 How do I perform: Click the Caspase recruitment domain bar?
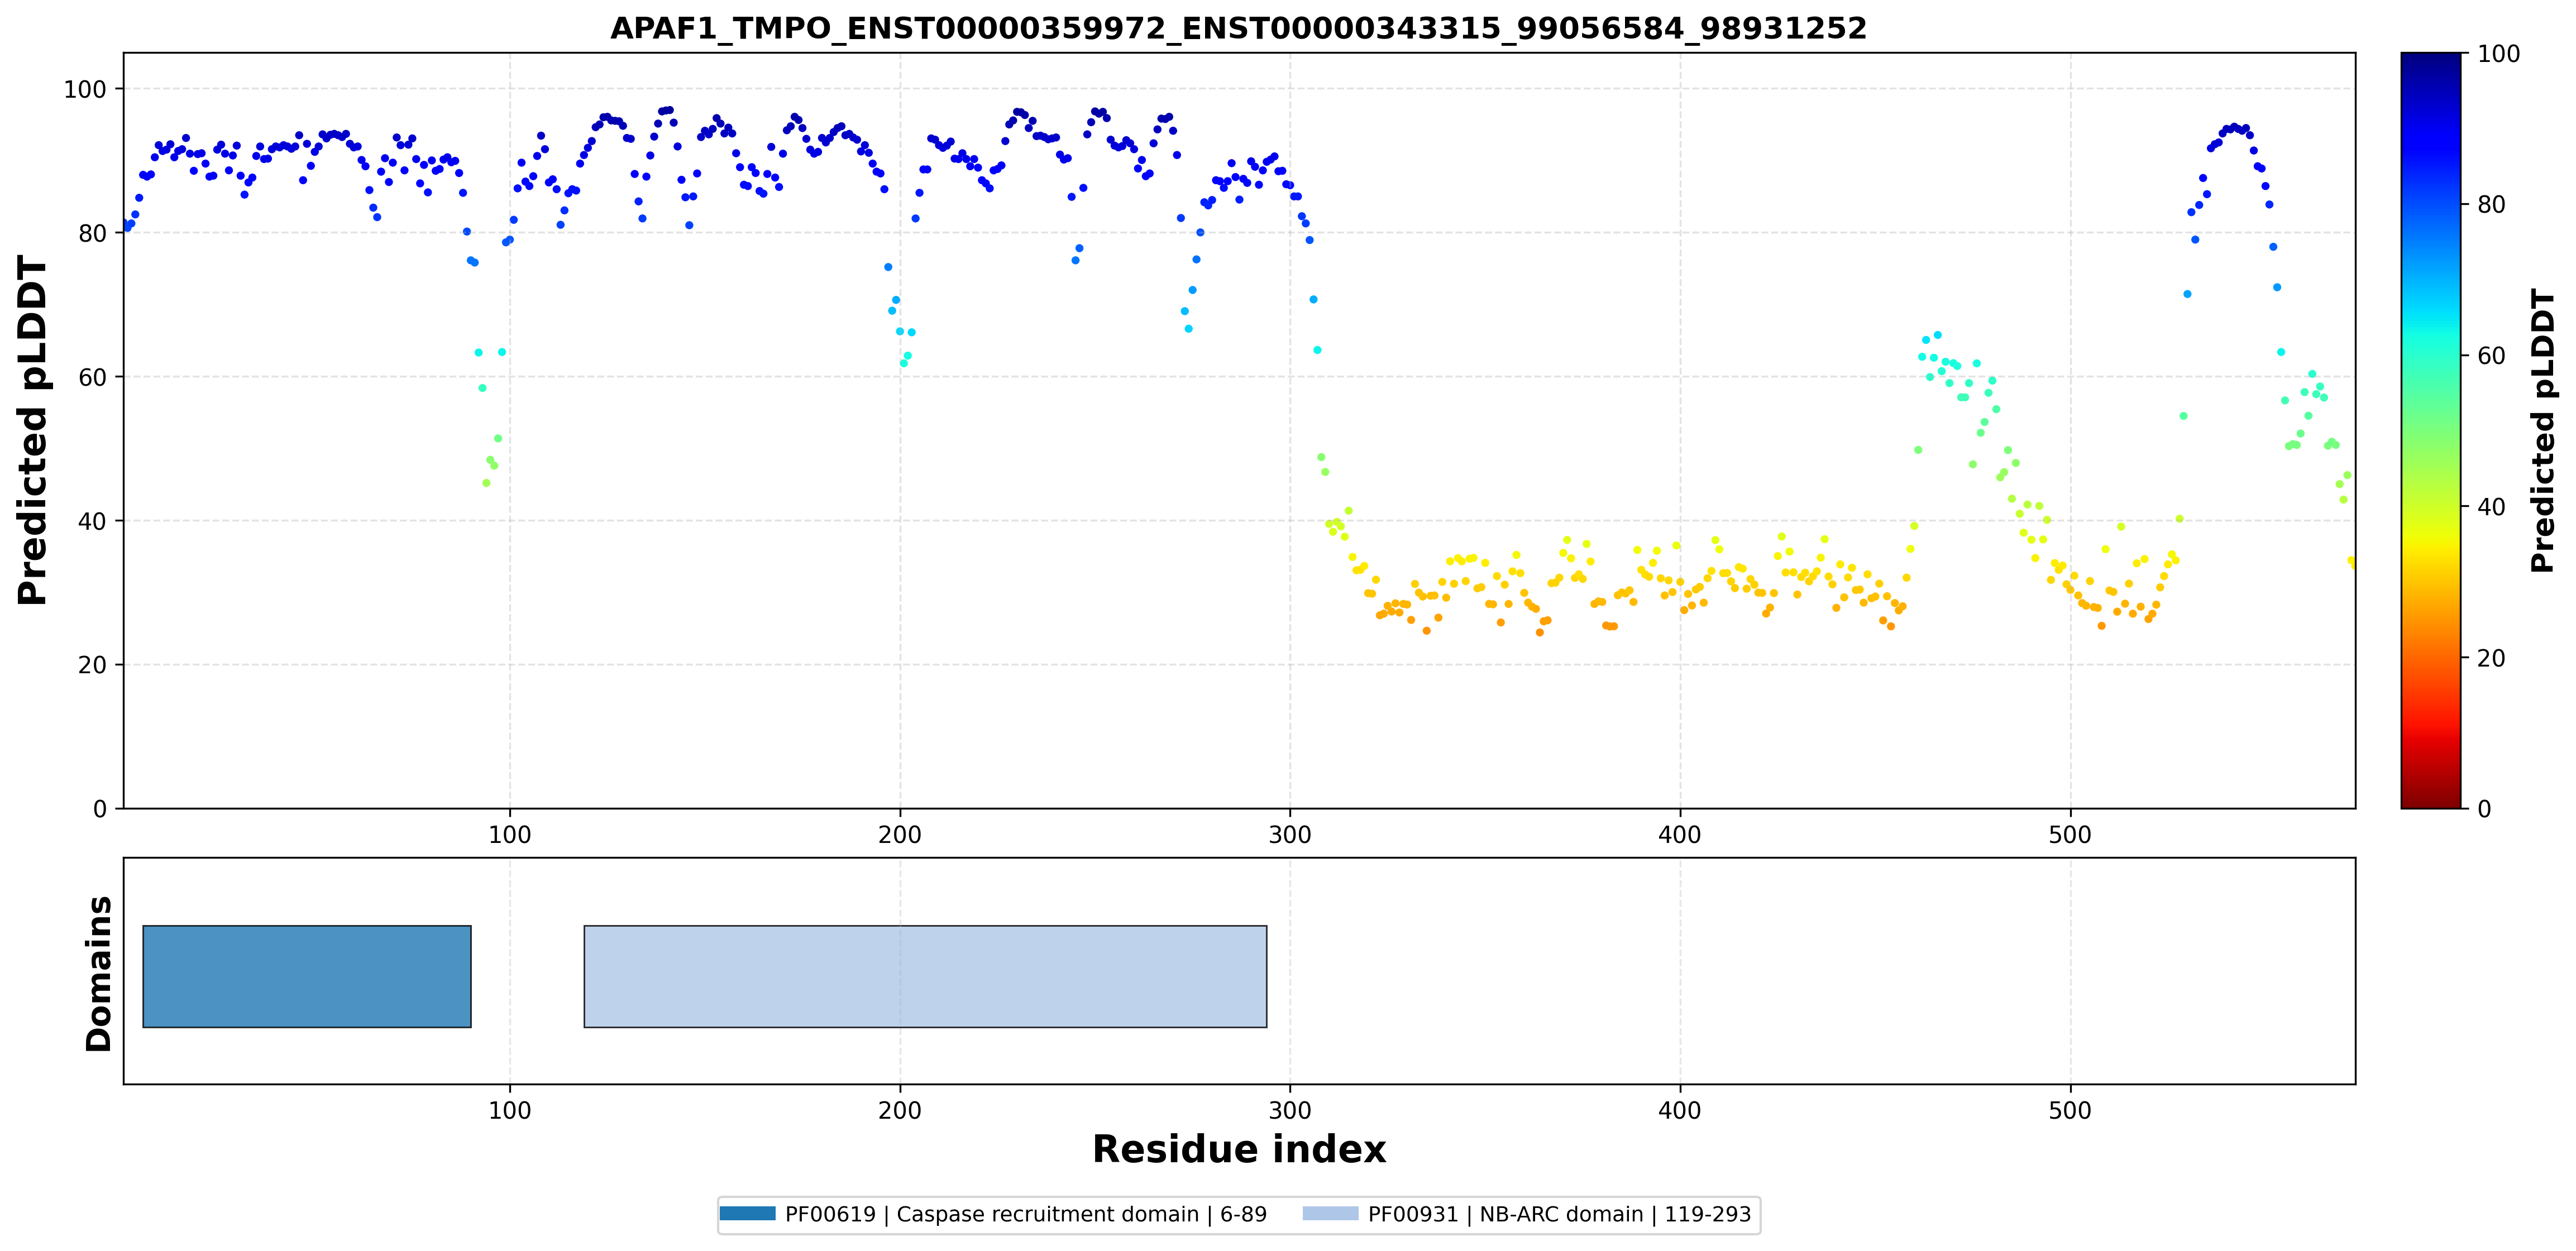click(307, 976)
